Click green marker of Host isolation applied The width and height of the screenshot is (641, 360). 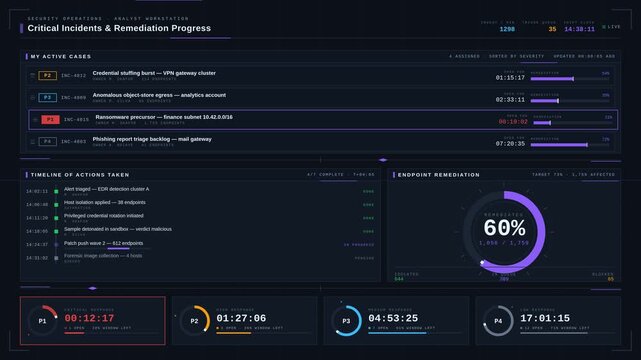point(56,205)
